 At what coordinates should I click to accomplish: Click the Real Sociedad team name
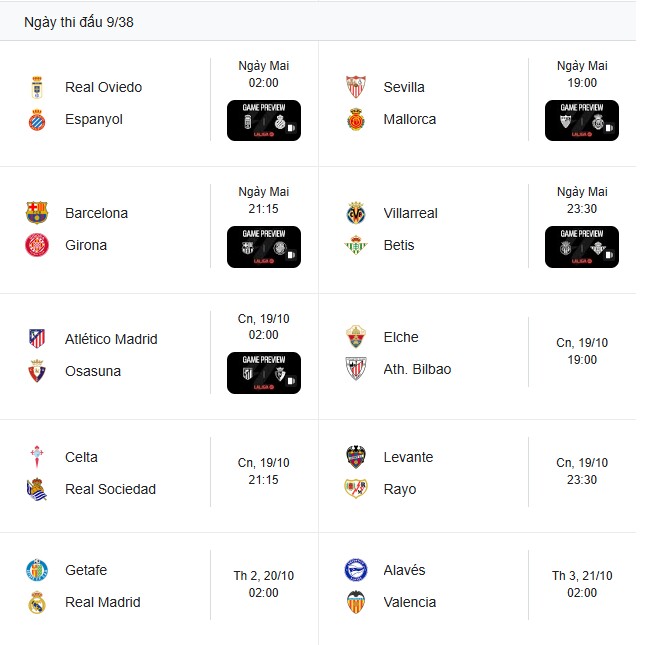coord(110,489)
